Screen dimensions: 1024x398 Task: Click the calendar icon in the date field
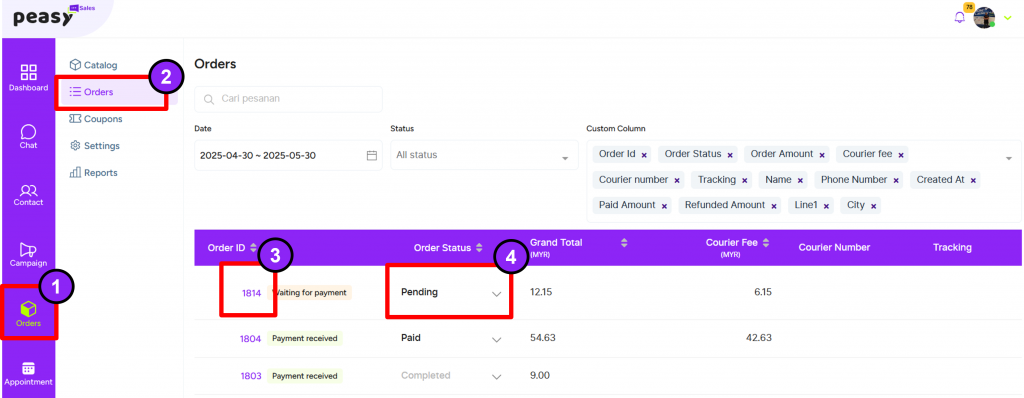point(372,156)
